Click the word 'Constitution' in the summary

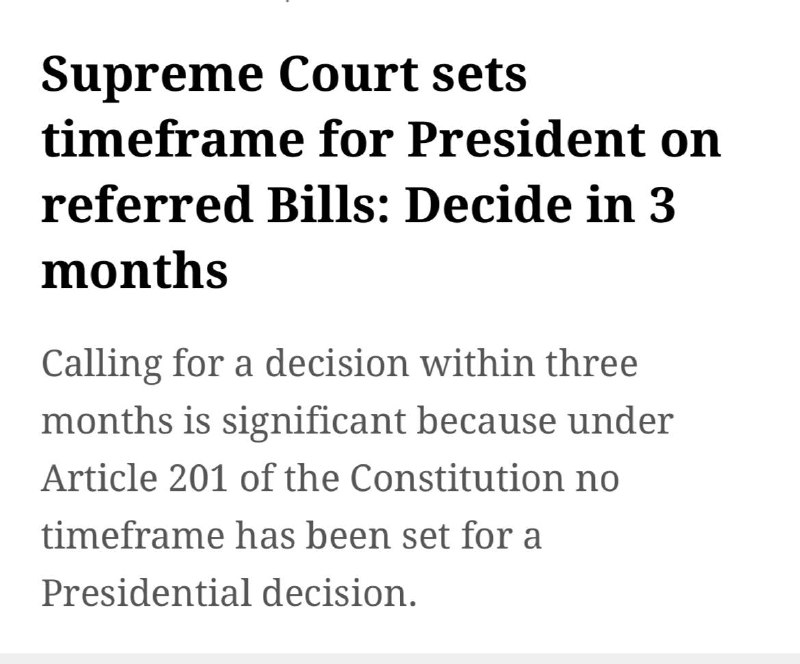(x=457, y=479)
